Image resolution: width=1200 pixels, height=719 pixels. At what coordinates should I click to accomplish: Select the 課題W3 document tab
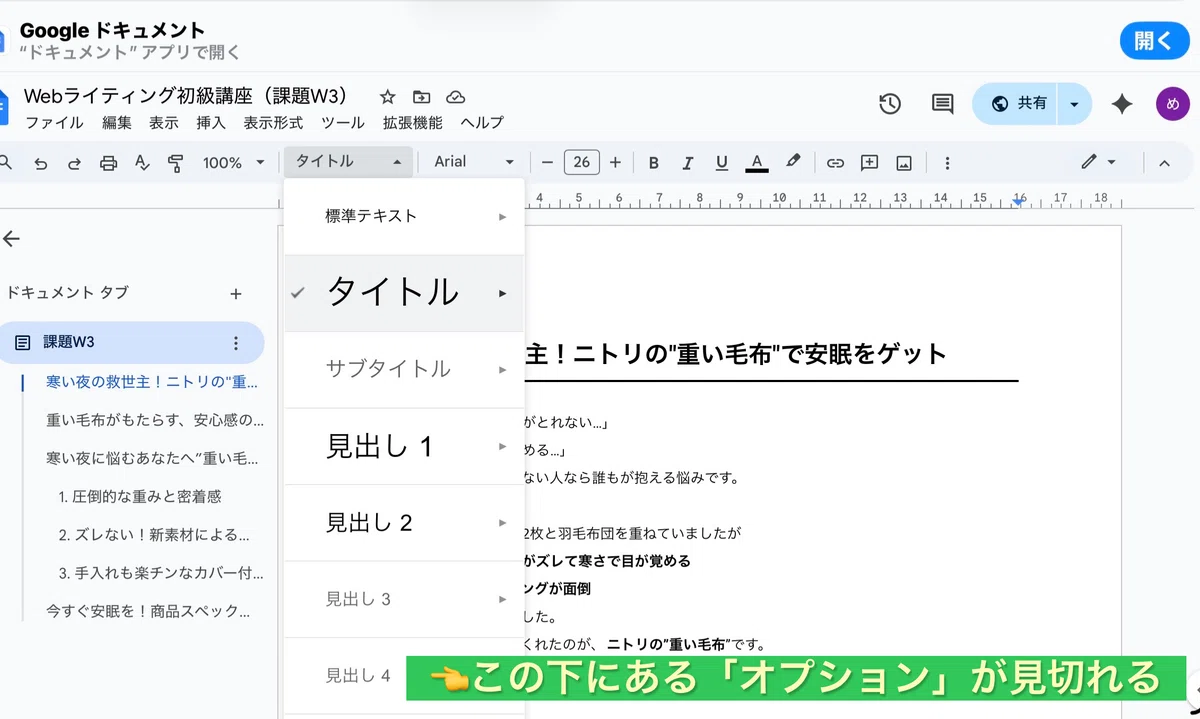tap(133, 342)
